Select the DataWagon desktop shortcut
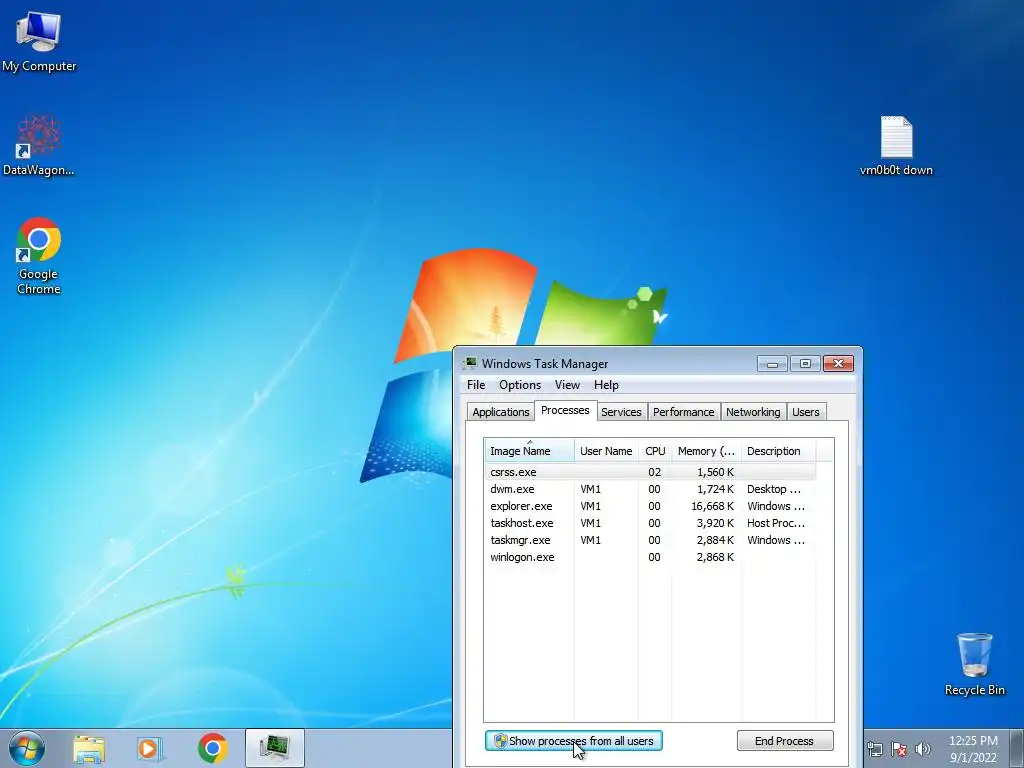 point(39,146)
